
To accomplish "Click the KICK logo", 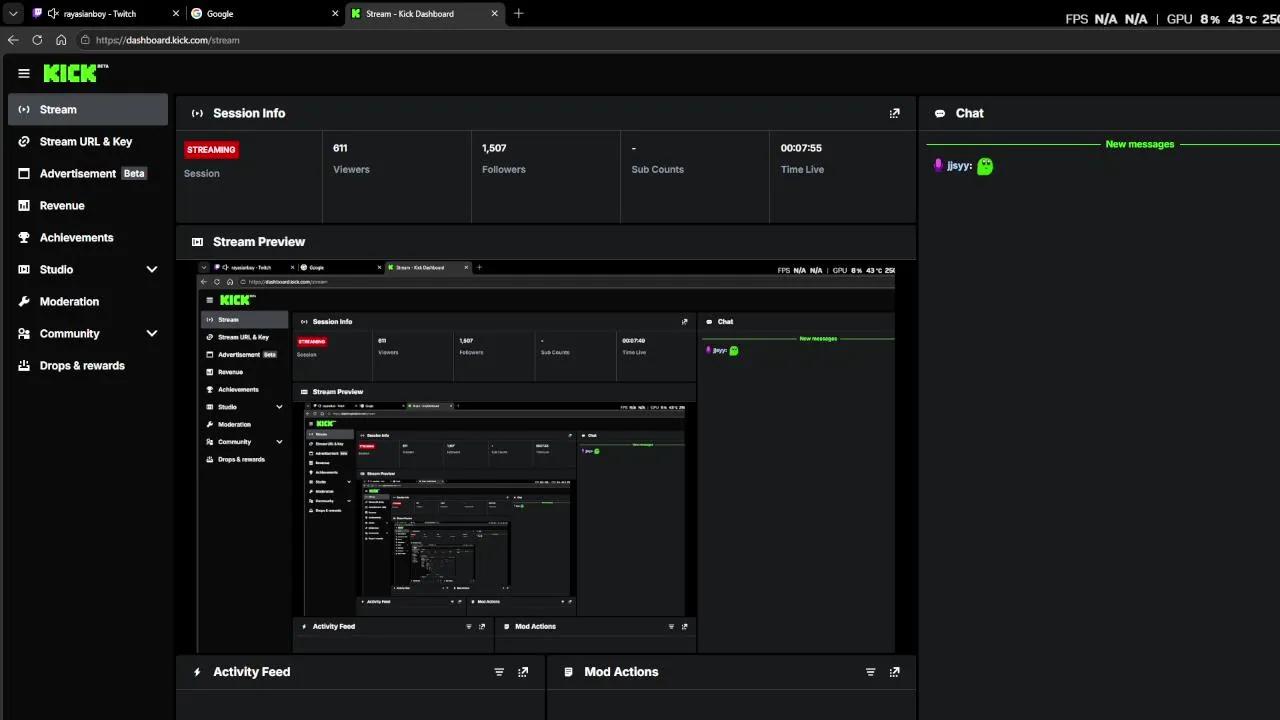I will [x=76, y=73].
